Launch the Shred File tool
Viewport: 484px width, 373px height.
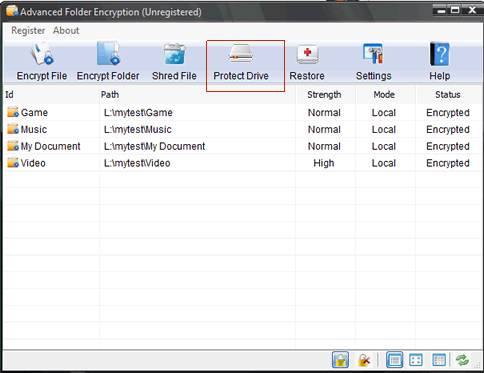[x=174, y=62]
